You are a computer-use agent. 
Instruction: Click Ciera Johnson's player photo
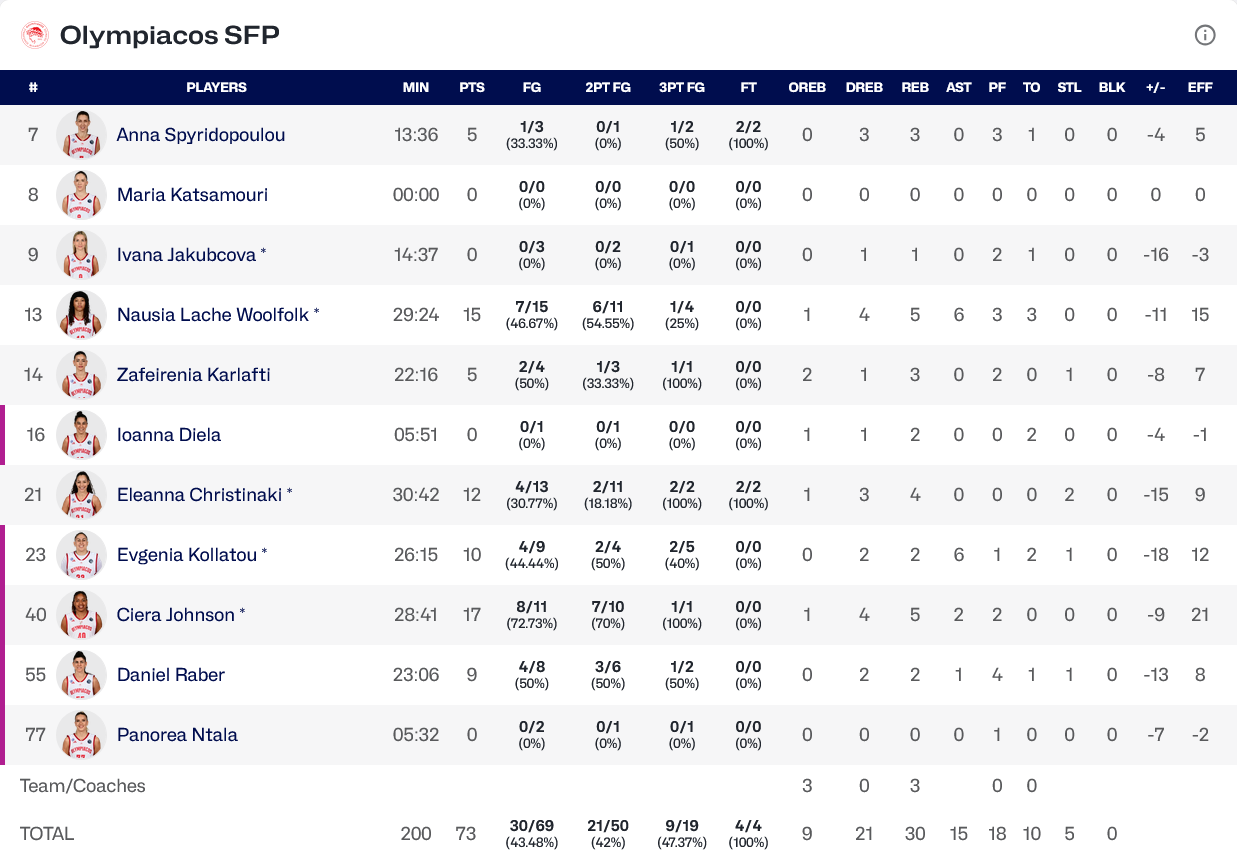81,615
